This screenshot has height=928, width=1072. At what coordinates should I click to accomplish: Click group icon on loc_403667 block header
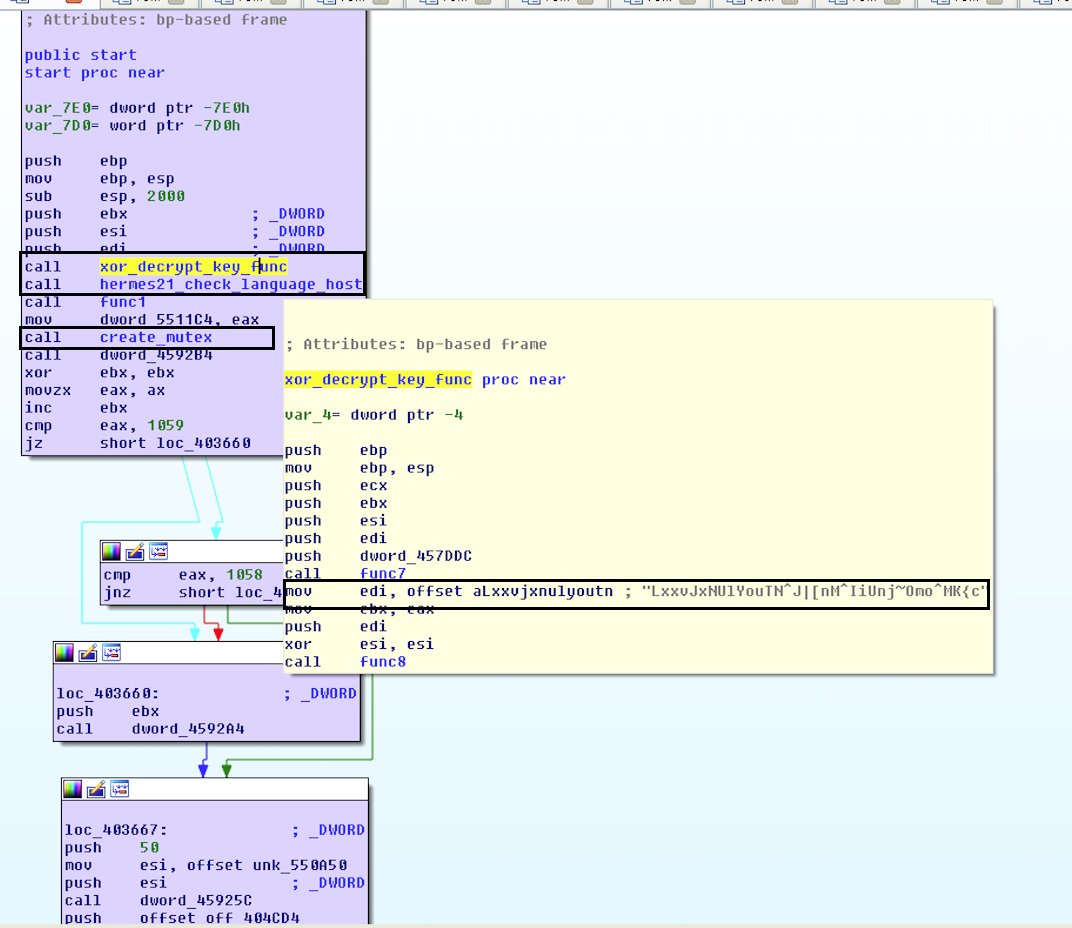[x=120, y=789]
